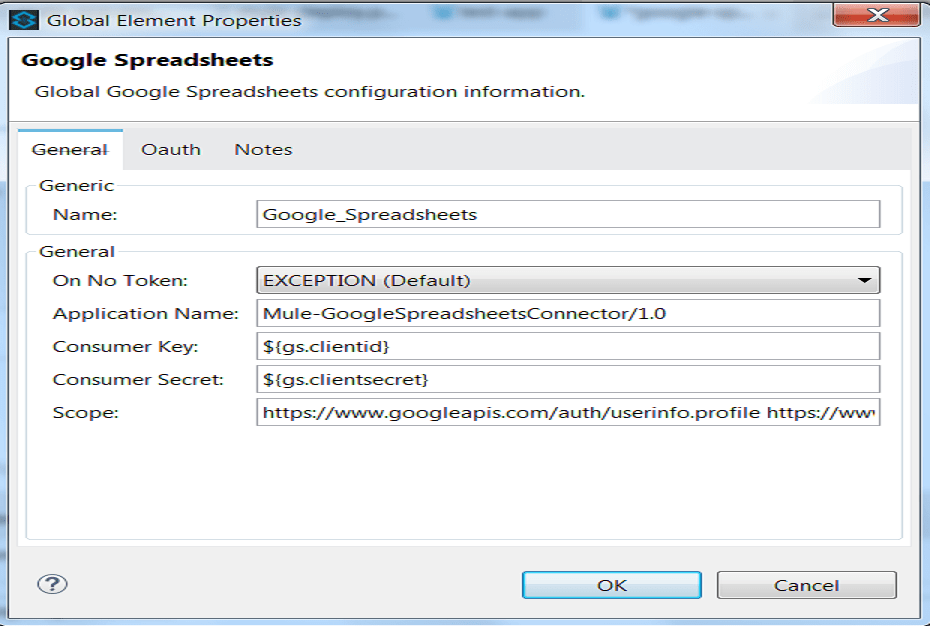Image resolution: width=930 pixels, height=626 pixels.
Task: Dismiss the dialog with Cancel
Action: tap(806, 583)
